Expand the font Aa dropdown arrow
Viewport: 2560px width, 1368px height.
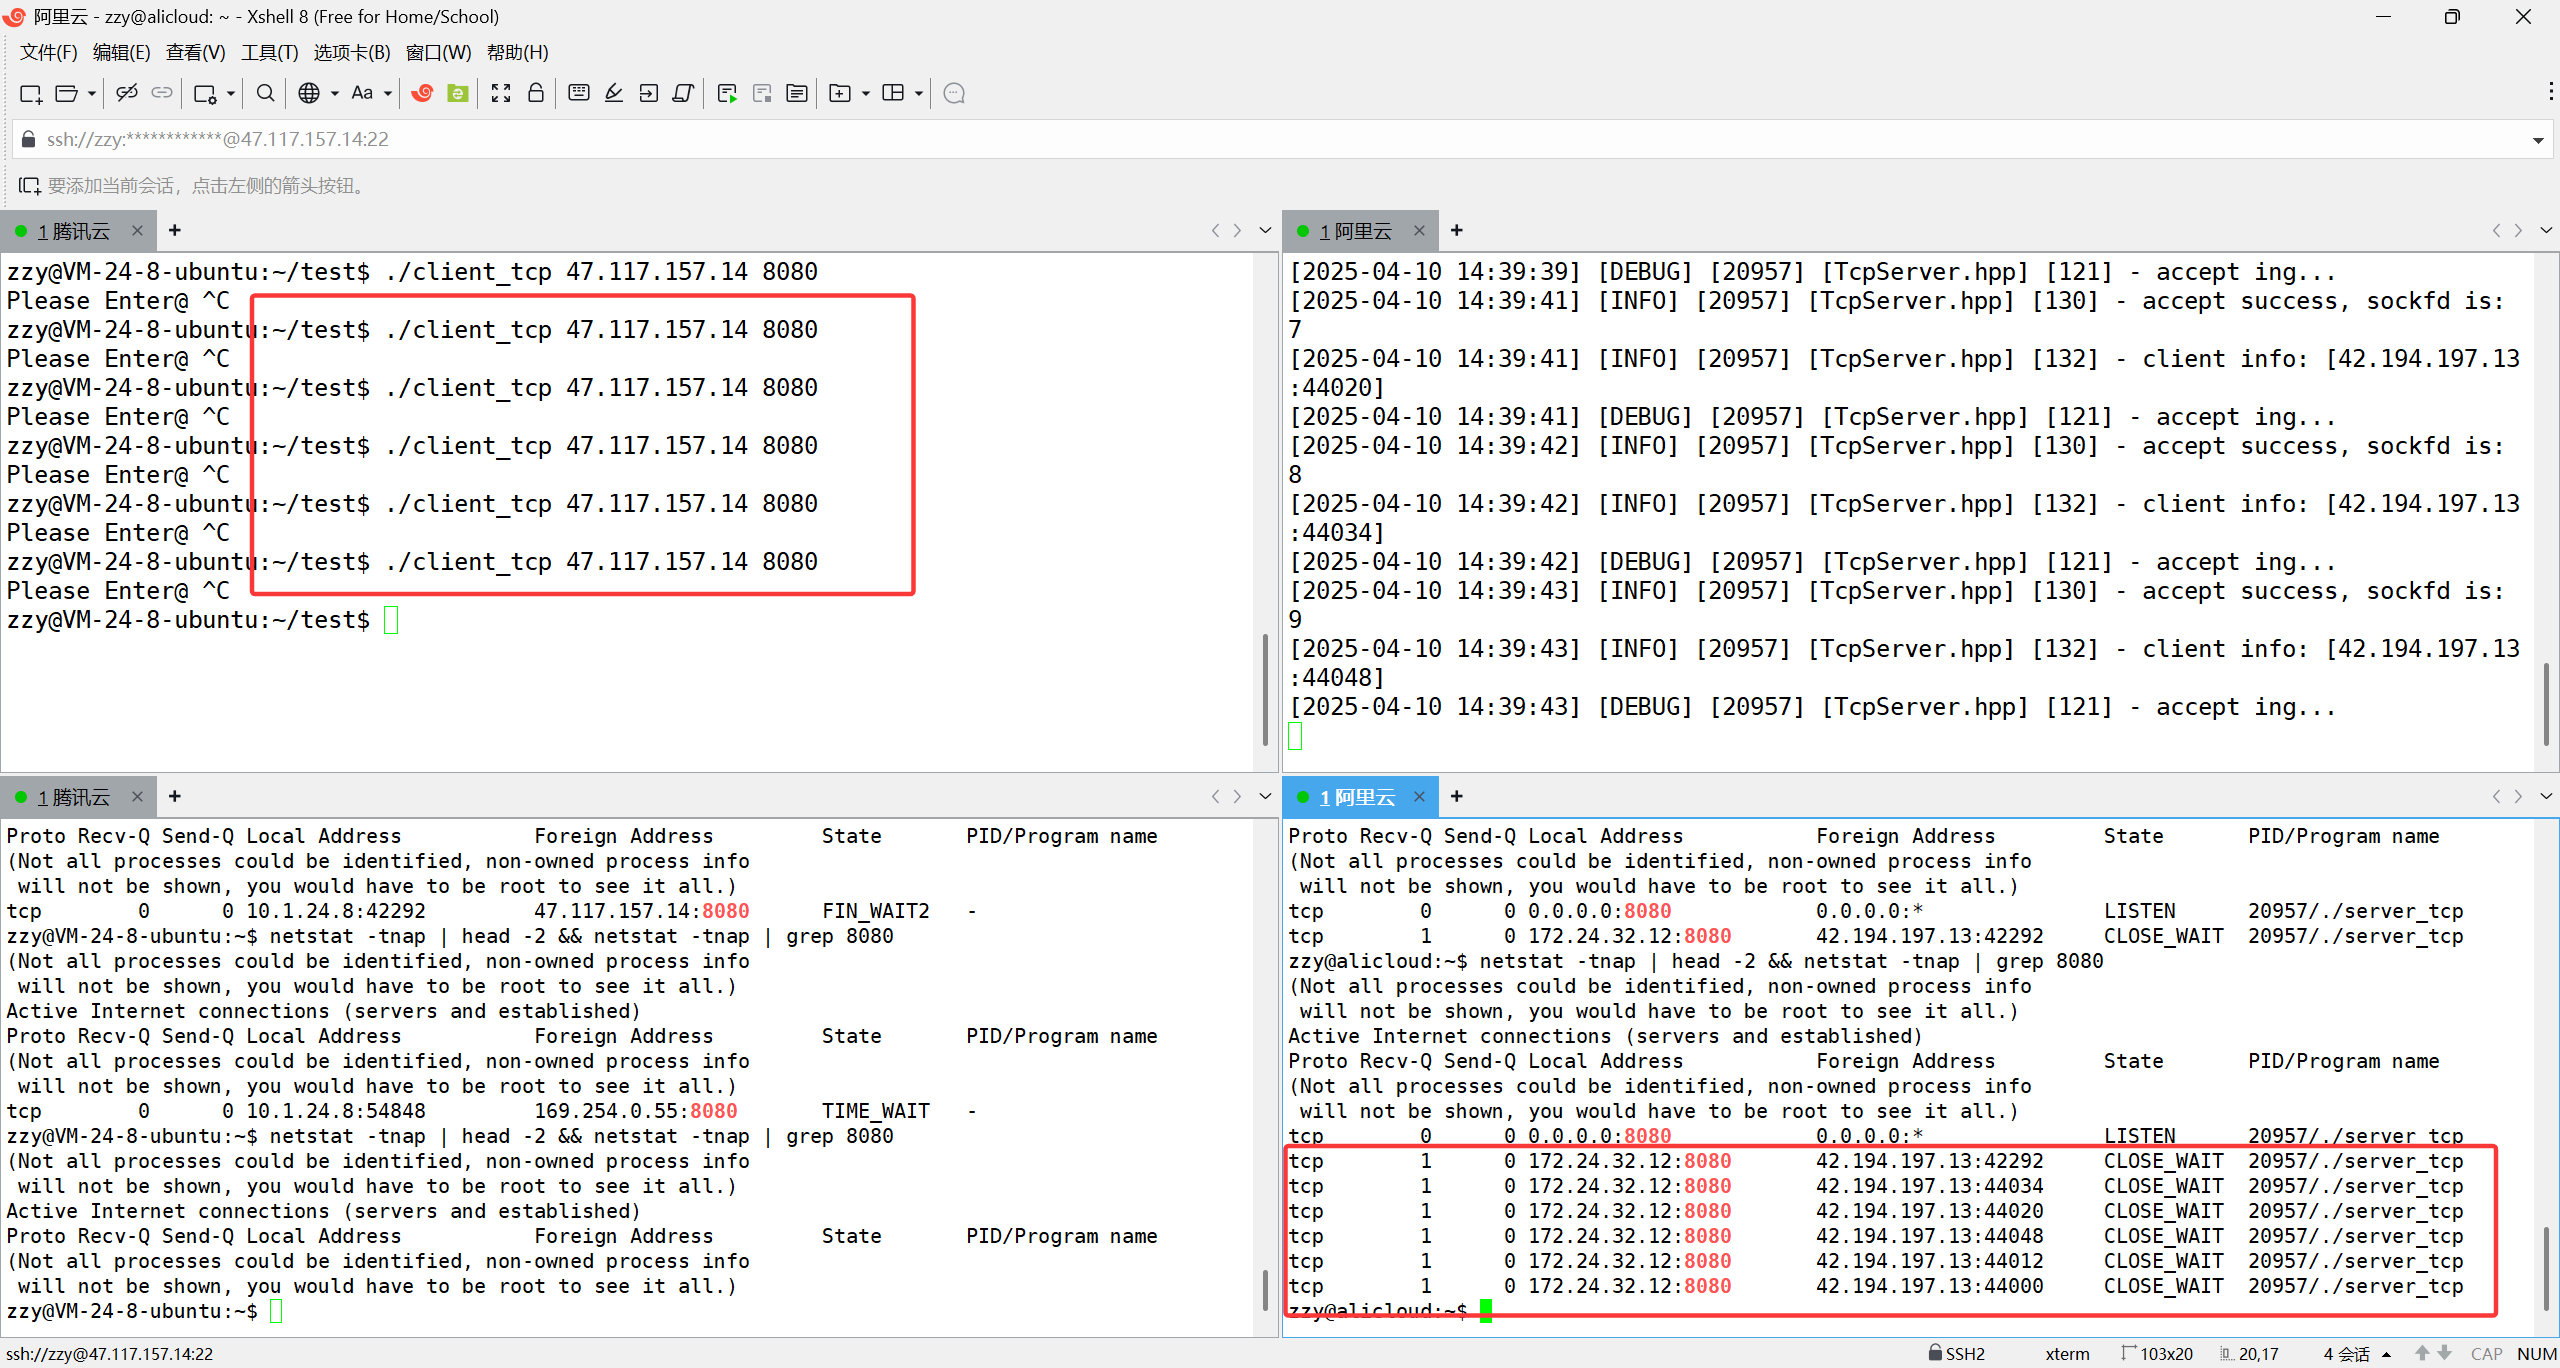tap(388, 93)
